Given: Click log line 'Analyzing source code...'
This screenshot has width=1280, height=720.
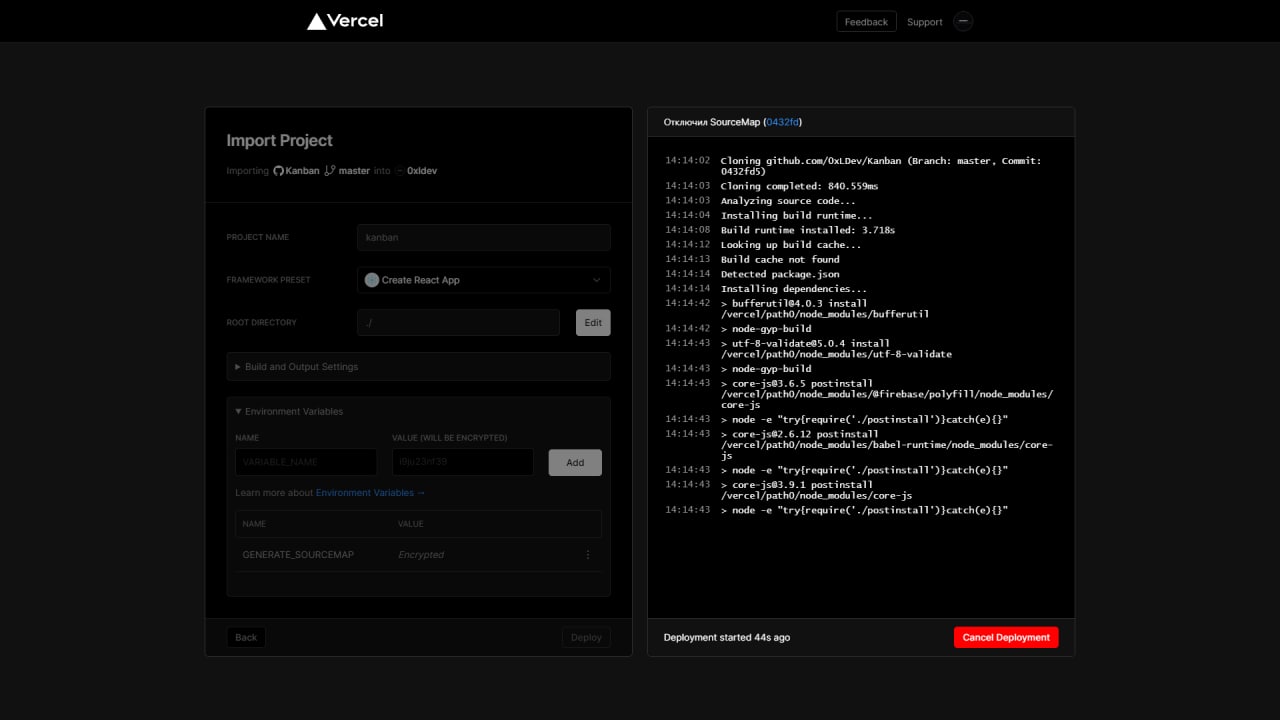Looking at the screenshot, I should click(x=788, y=201).
